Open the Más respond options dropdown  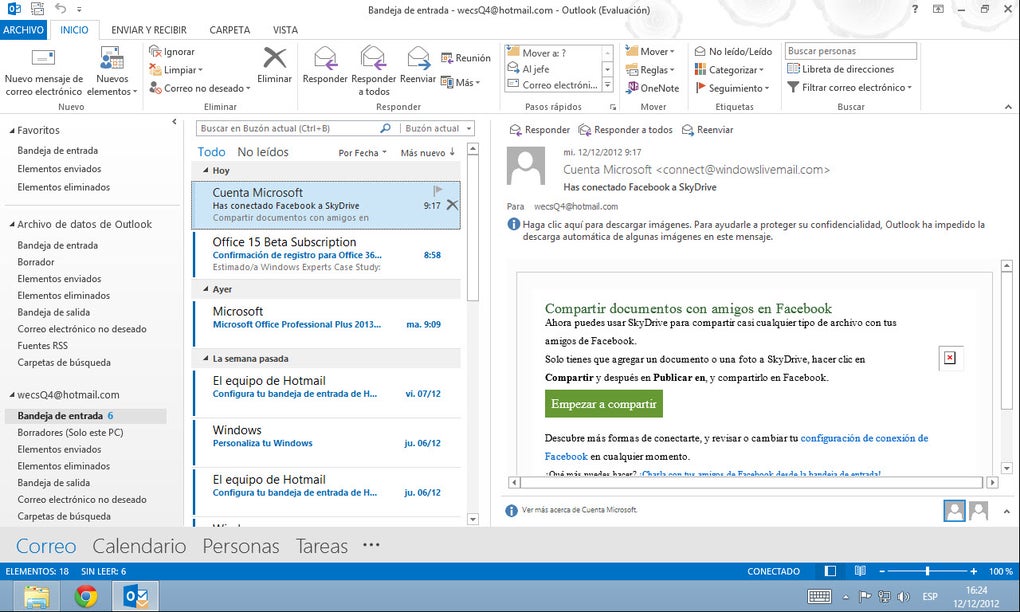pyautogui.click(x=461, y=82)
